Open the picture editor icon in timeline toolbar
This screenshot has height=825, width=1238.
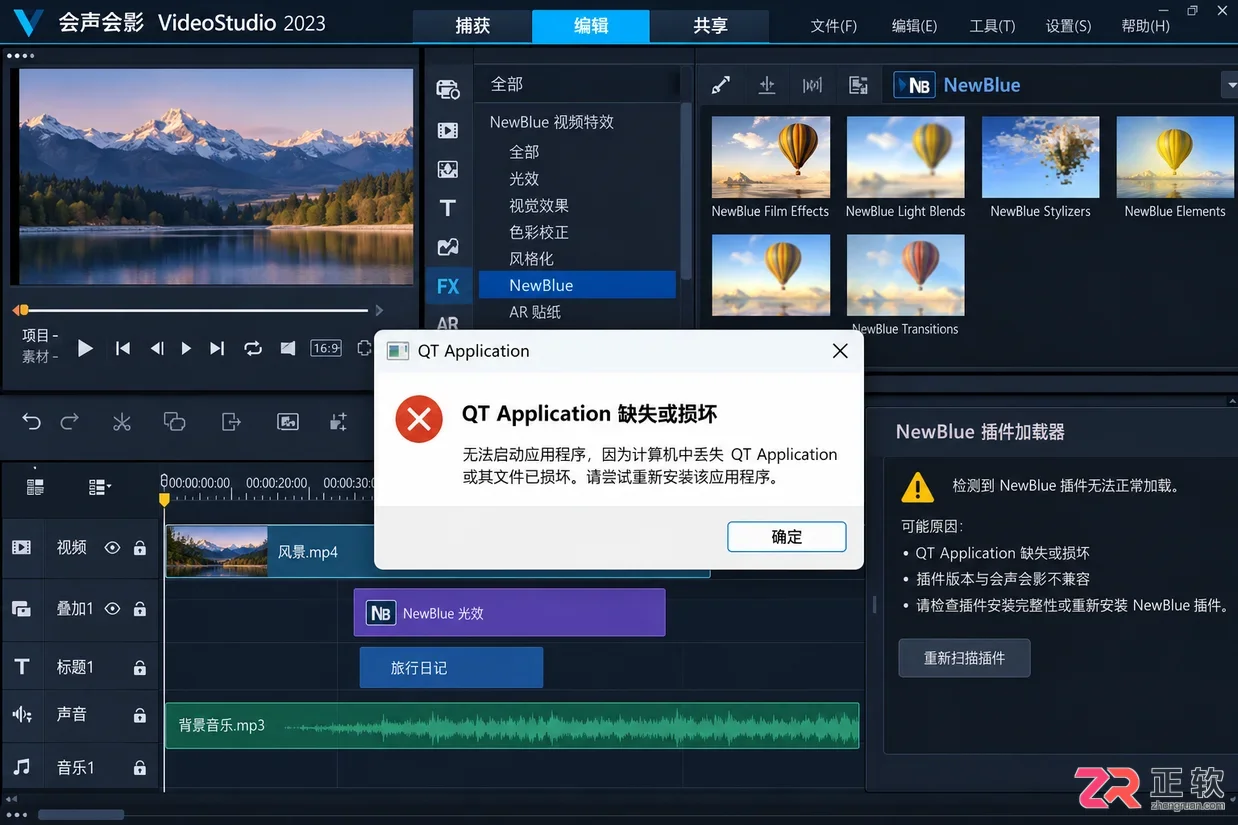pyautogui.click(x=287, y=422)
